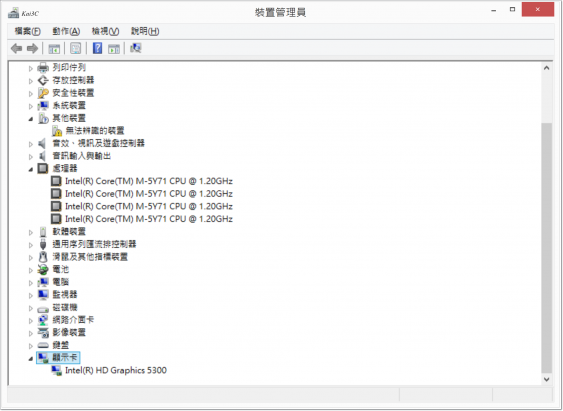563x411 pixels.
Task: Expand the 列印佇列 category
Action: (31, 68)
